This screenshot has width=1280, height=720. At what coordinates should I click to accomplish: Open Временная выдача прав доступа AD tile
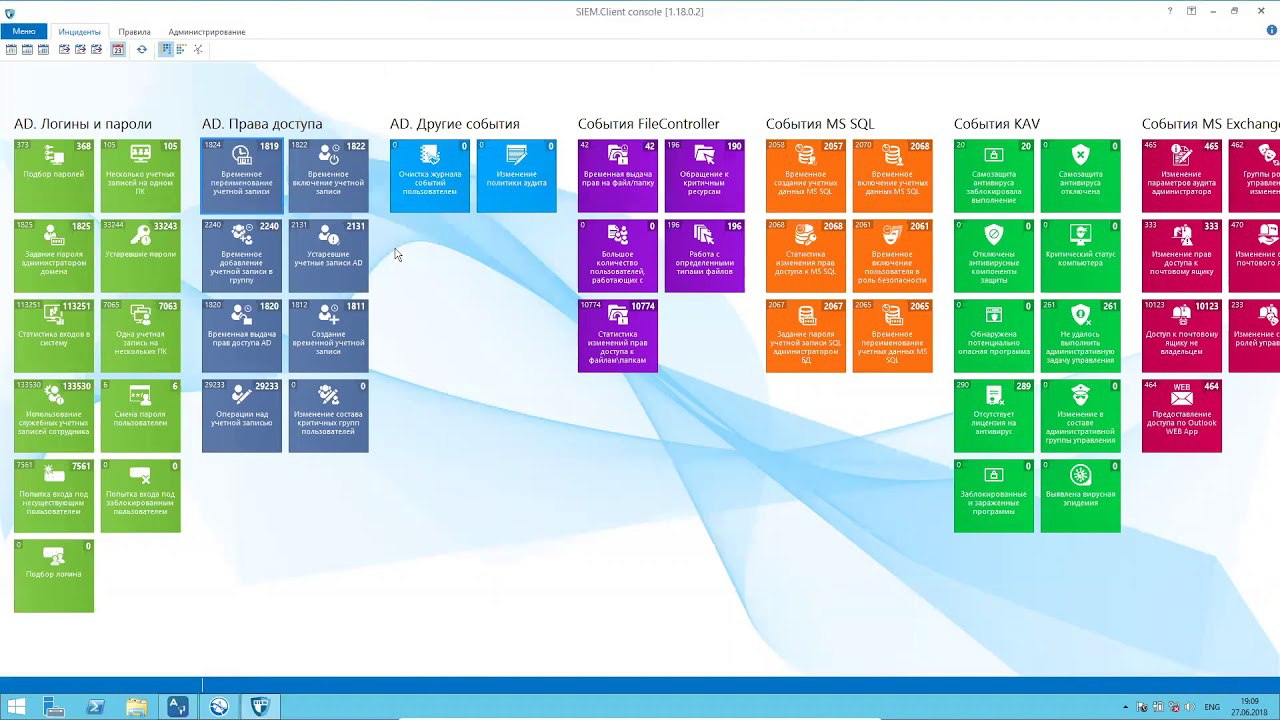(x=242, y=336)
